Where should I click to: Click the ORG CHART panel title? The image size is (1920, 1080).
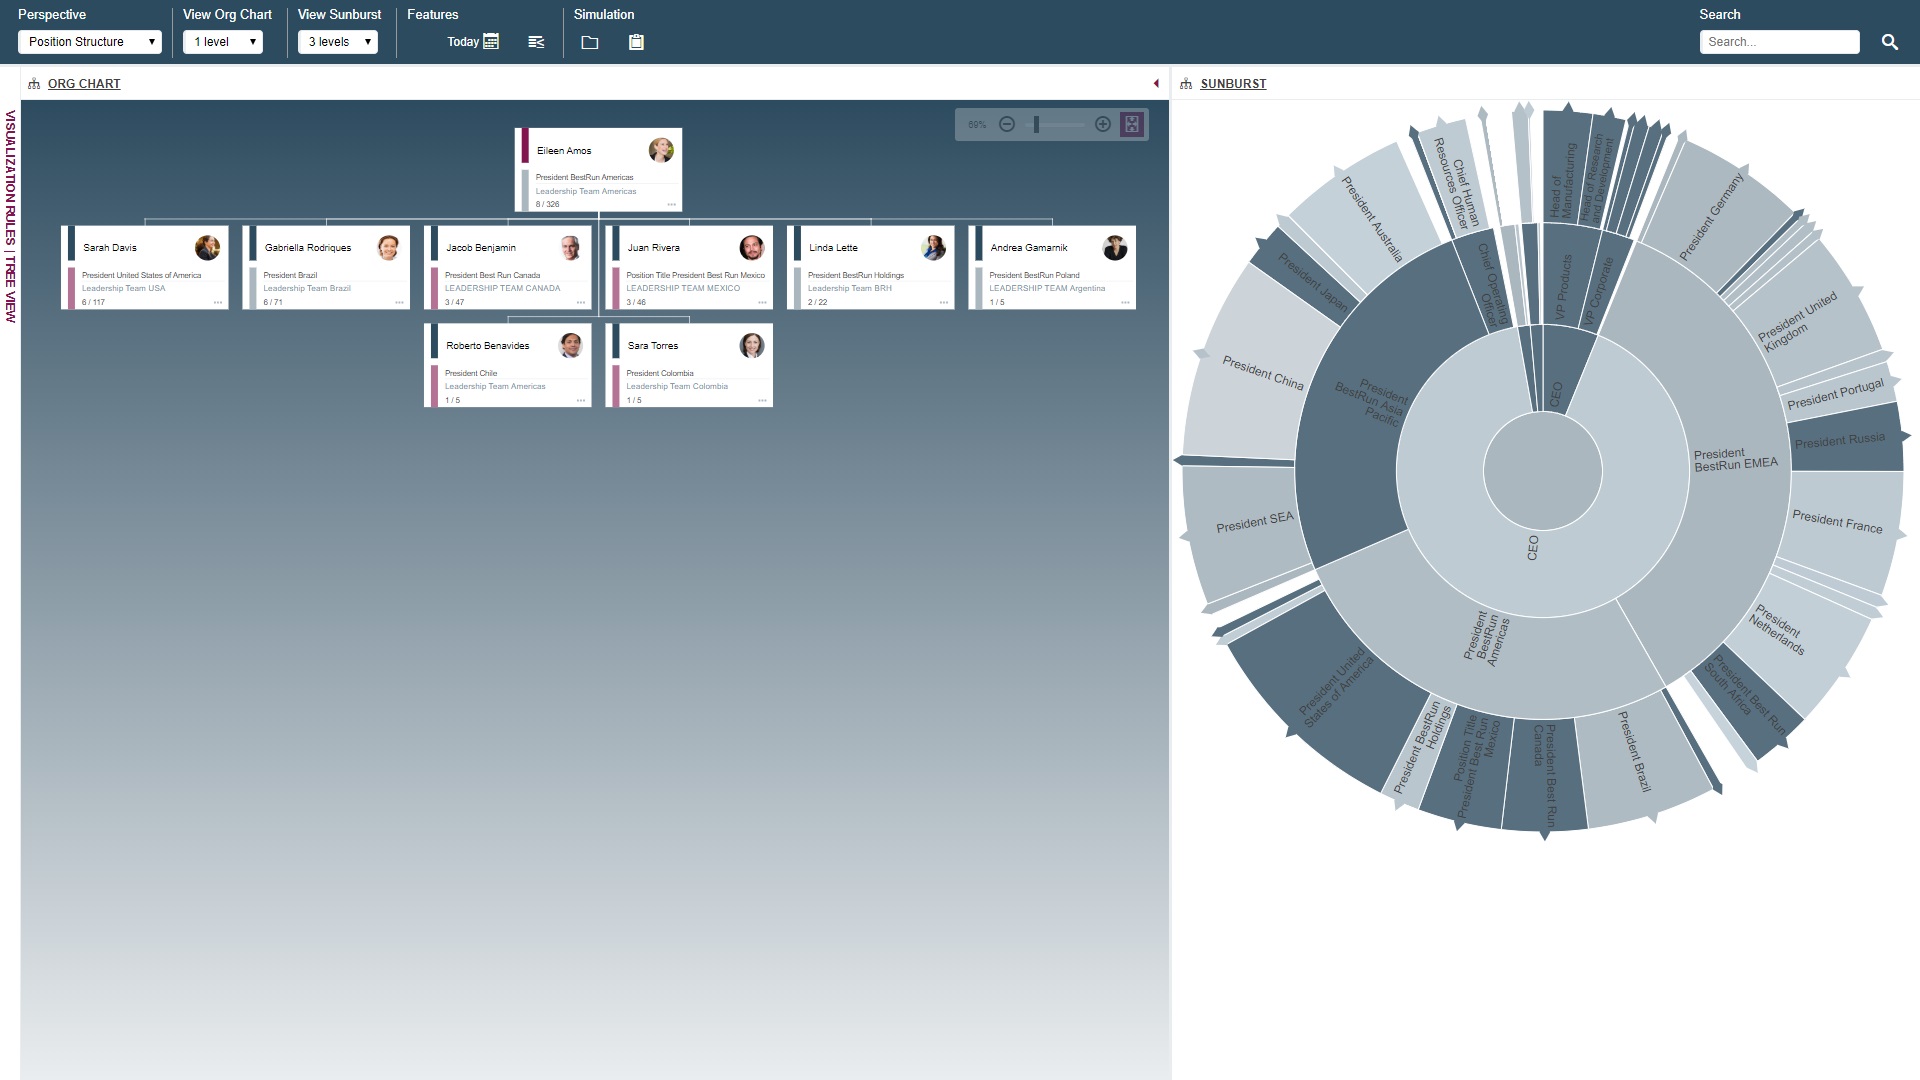click(x=84, y=84)
